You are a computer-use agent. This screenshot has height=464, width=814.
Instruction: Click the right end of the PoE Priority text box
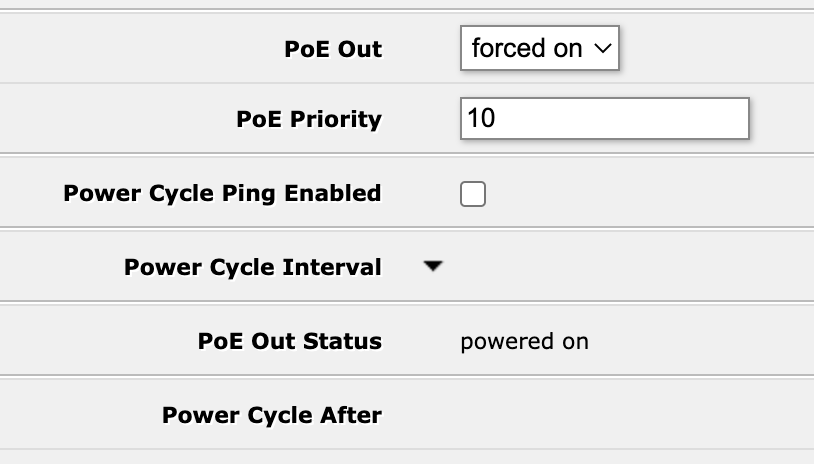coord(735,119)
